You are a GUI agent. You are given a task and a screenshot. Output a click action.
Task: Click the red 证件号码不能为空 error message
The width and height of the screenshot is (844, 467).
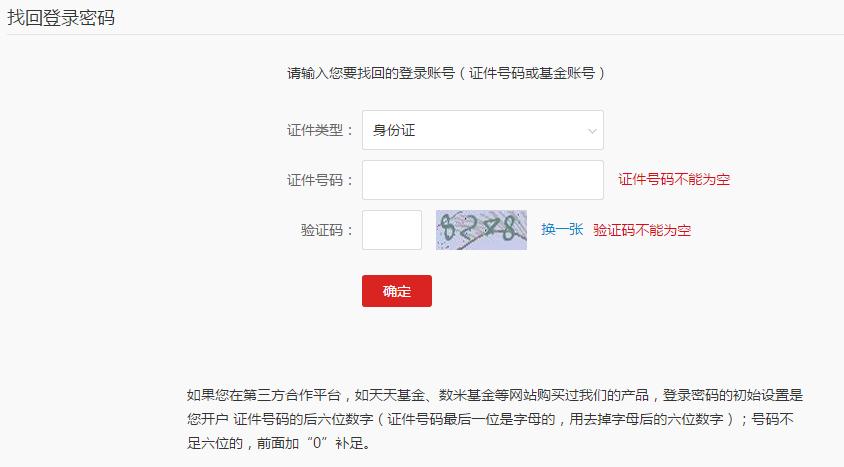[674, 180]
